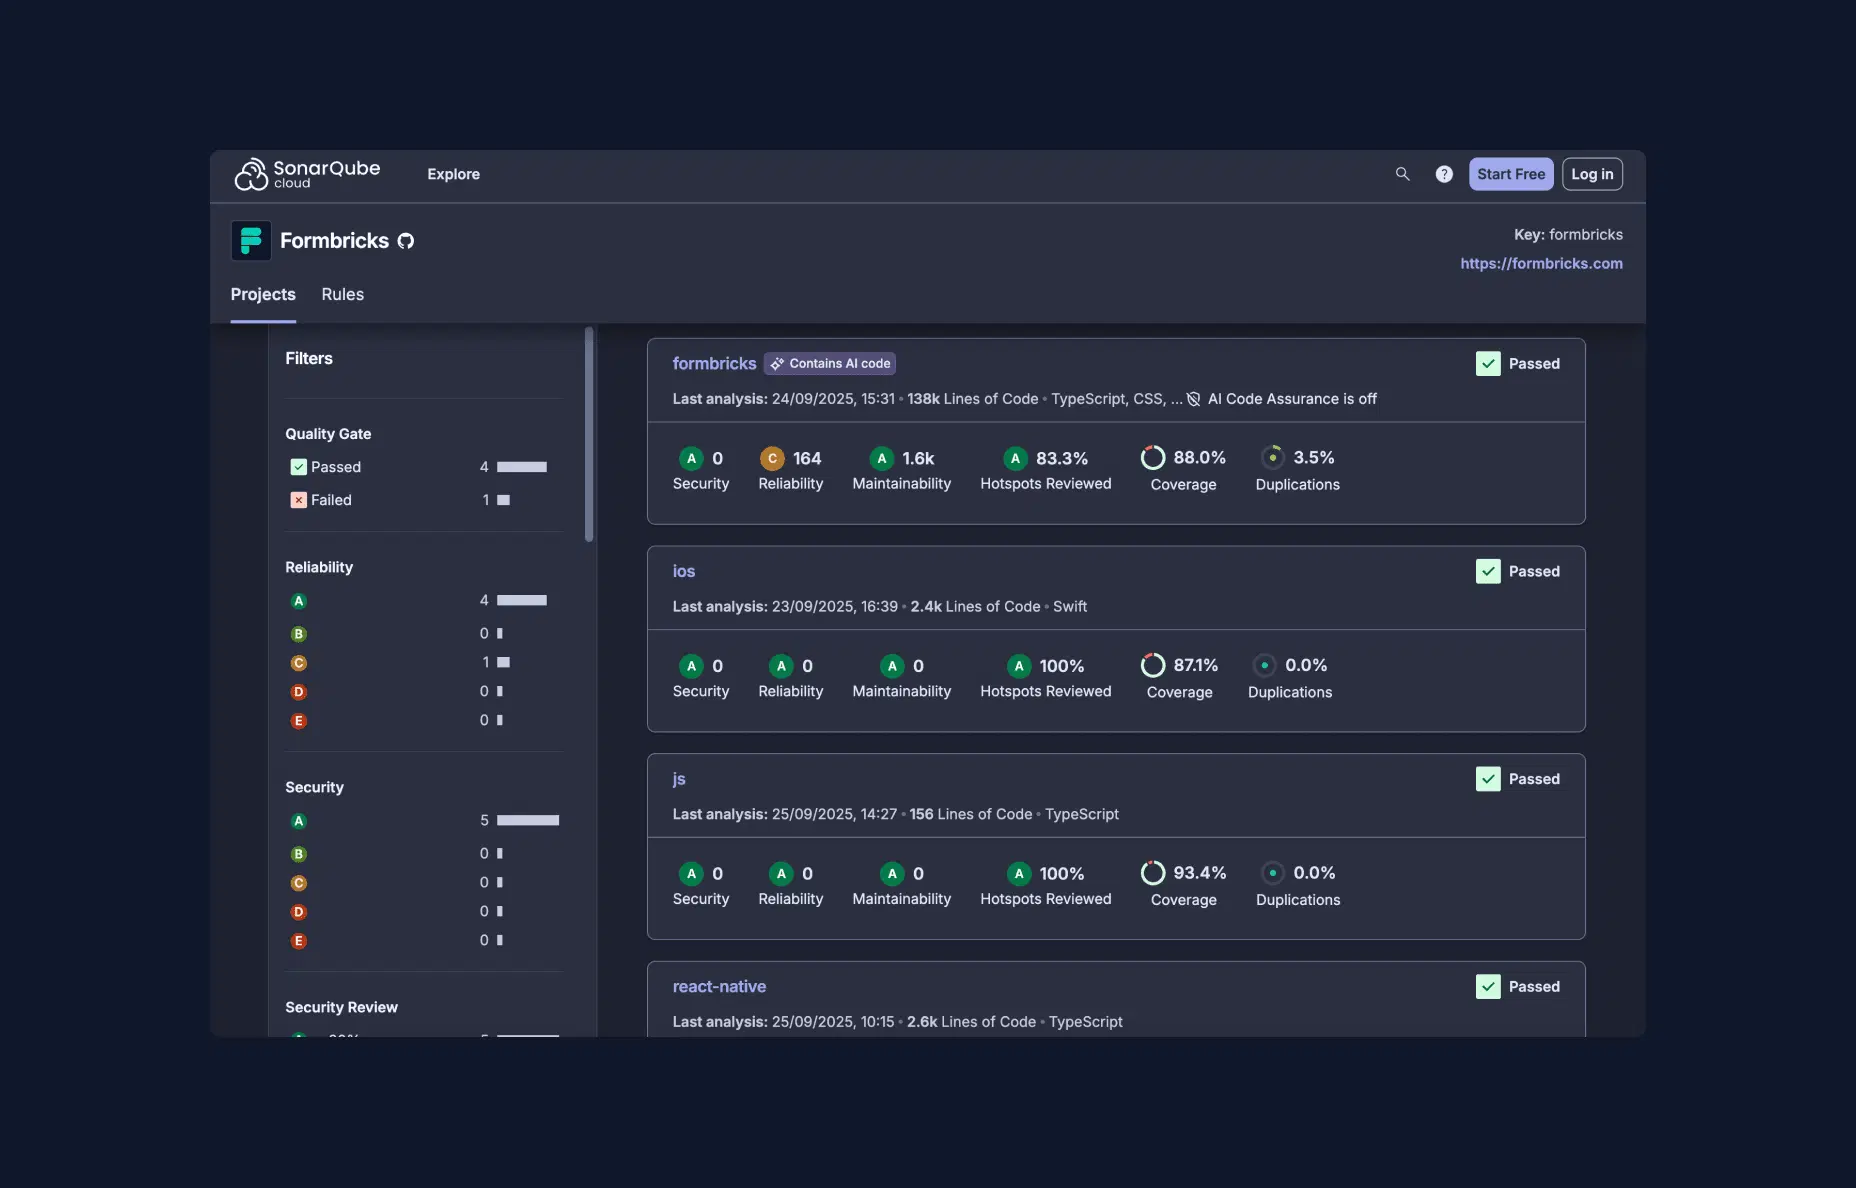Click the Log in button

click(1591, 174)
